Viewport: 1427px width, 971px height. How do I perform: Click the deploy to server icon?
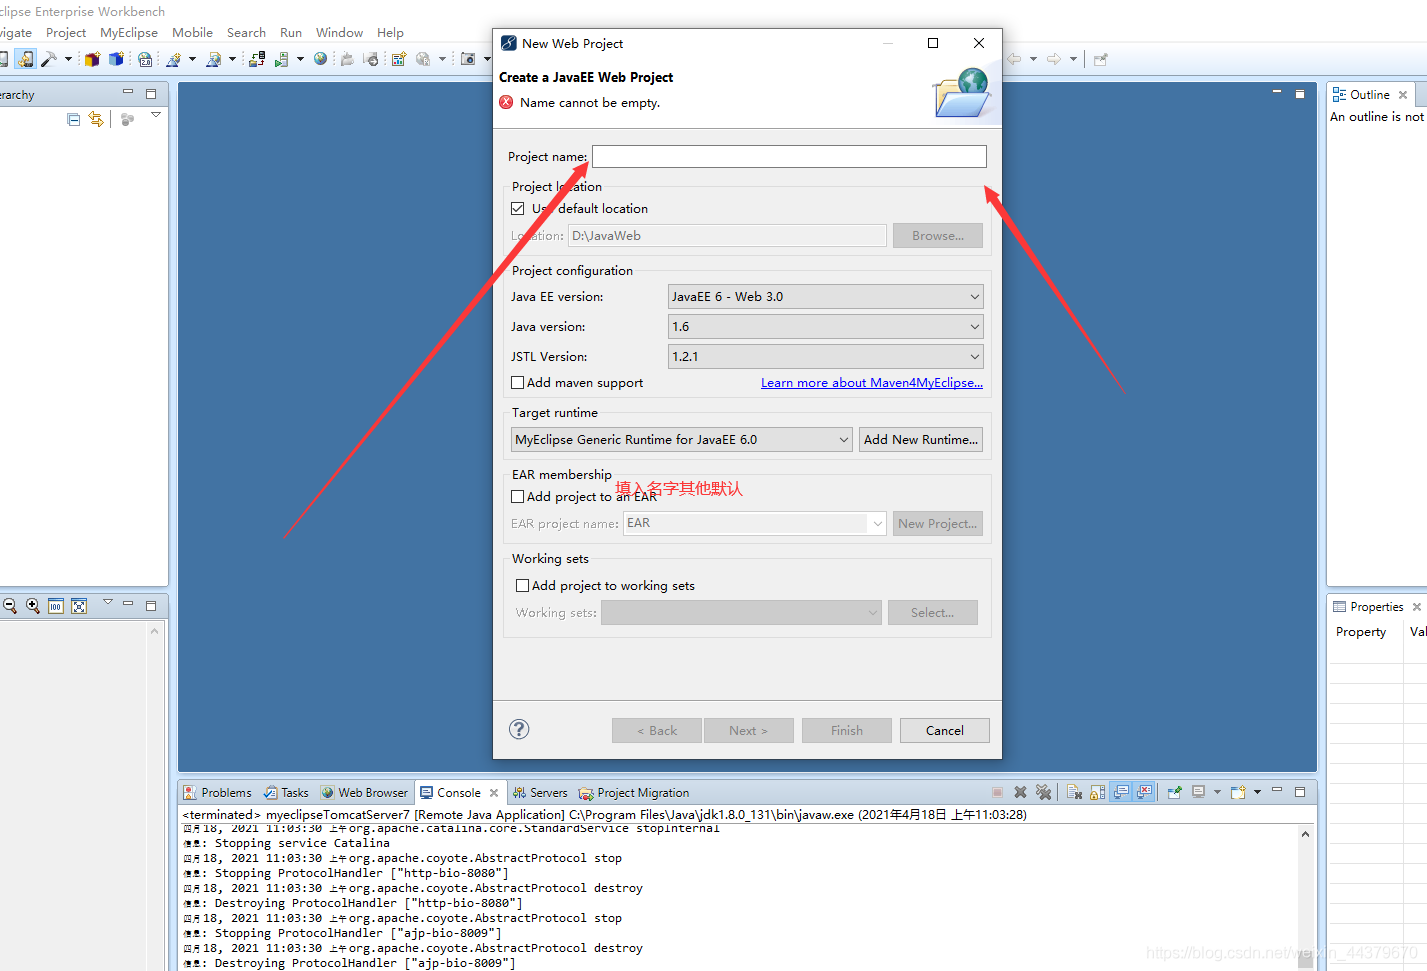point(257,59)
